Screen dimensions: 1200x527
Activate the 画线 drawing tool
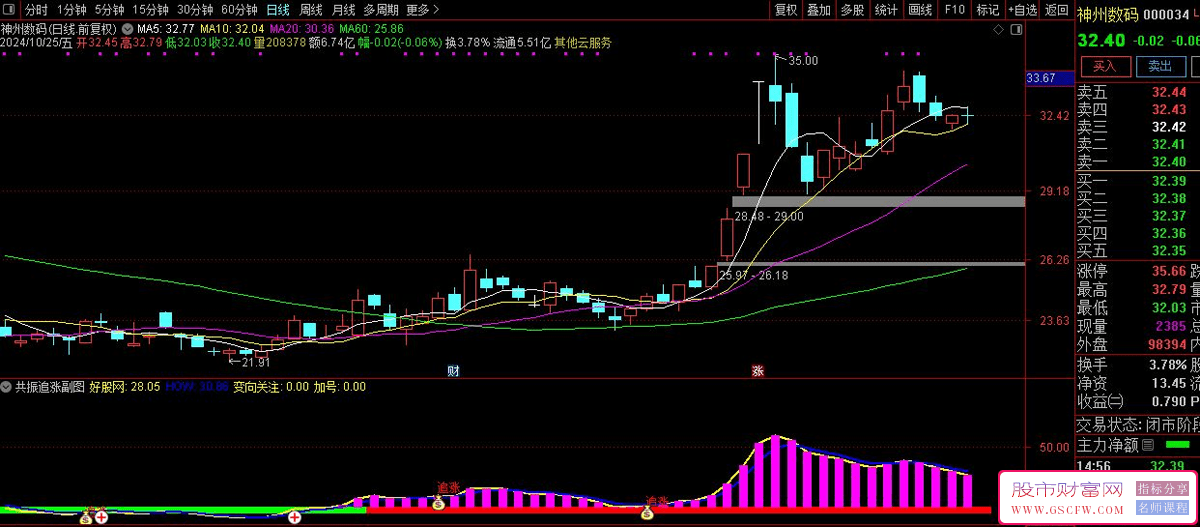coord(920,10)
